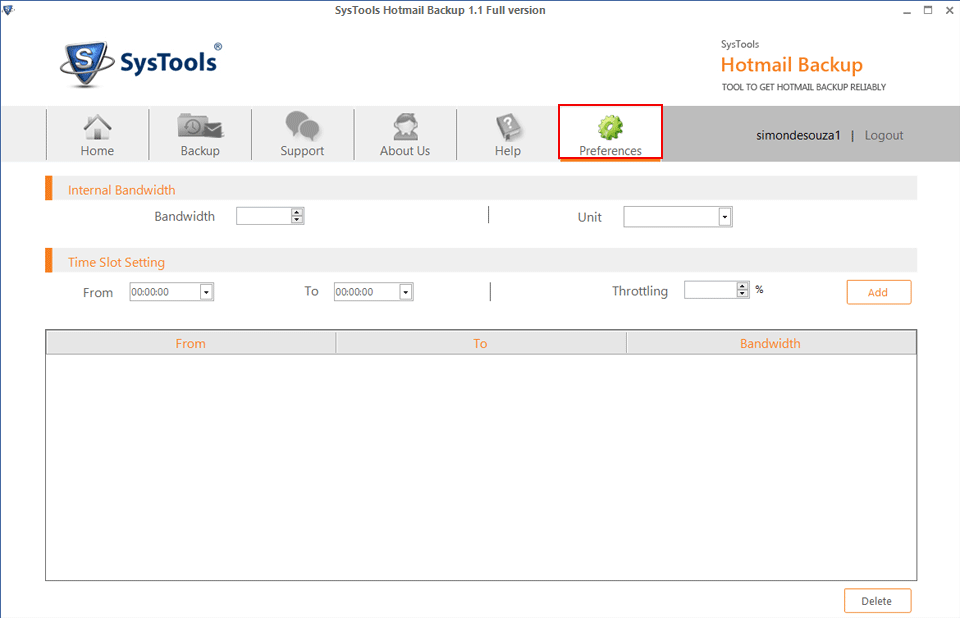The height and width of the screenshot is (618, 960).
Task: Click into the Throttling percentage field
Action: 711,290
